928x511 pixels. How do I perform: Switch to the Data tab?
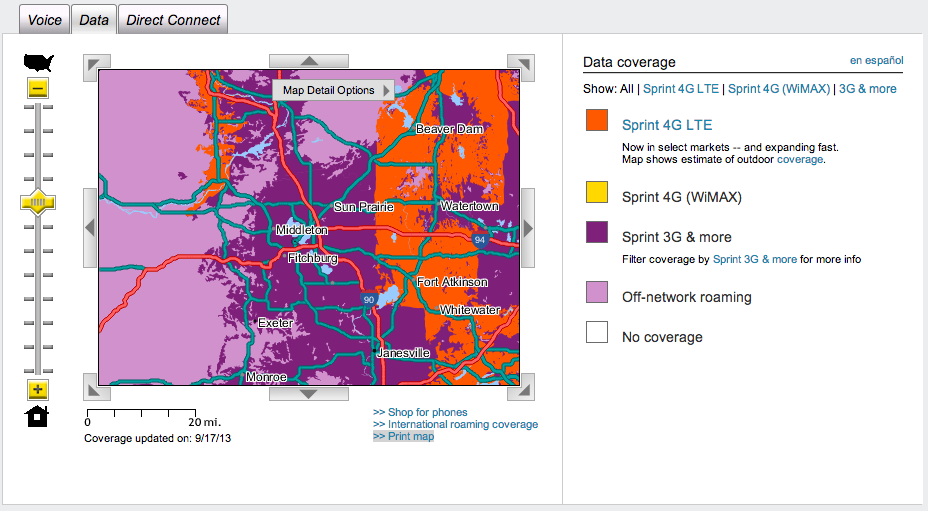click(94, 20)
